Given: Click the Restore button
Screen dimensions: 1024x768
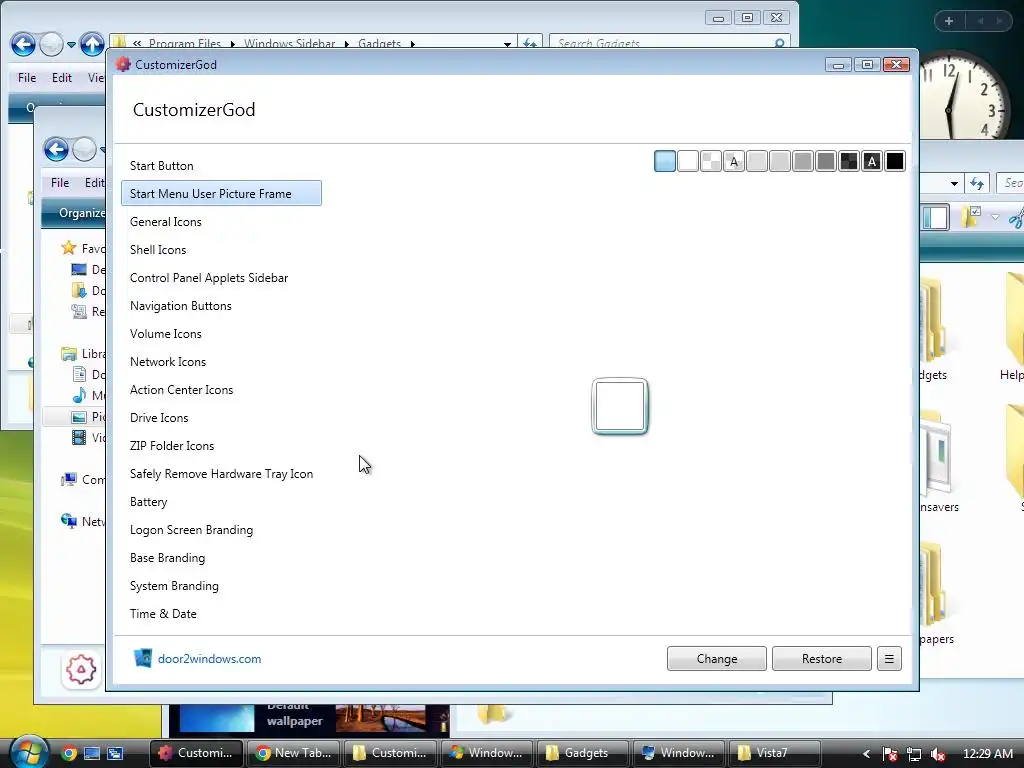Looking at the screenshot, I should click(822, 659).
